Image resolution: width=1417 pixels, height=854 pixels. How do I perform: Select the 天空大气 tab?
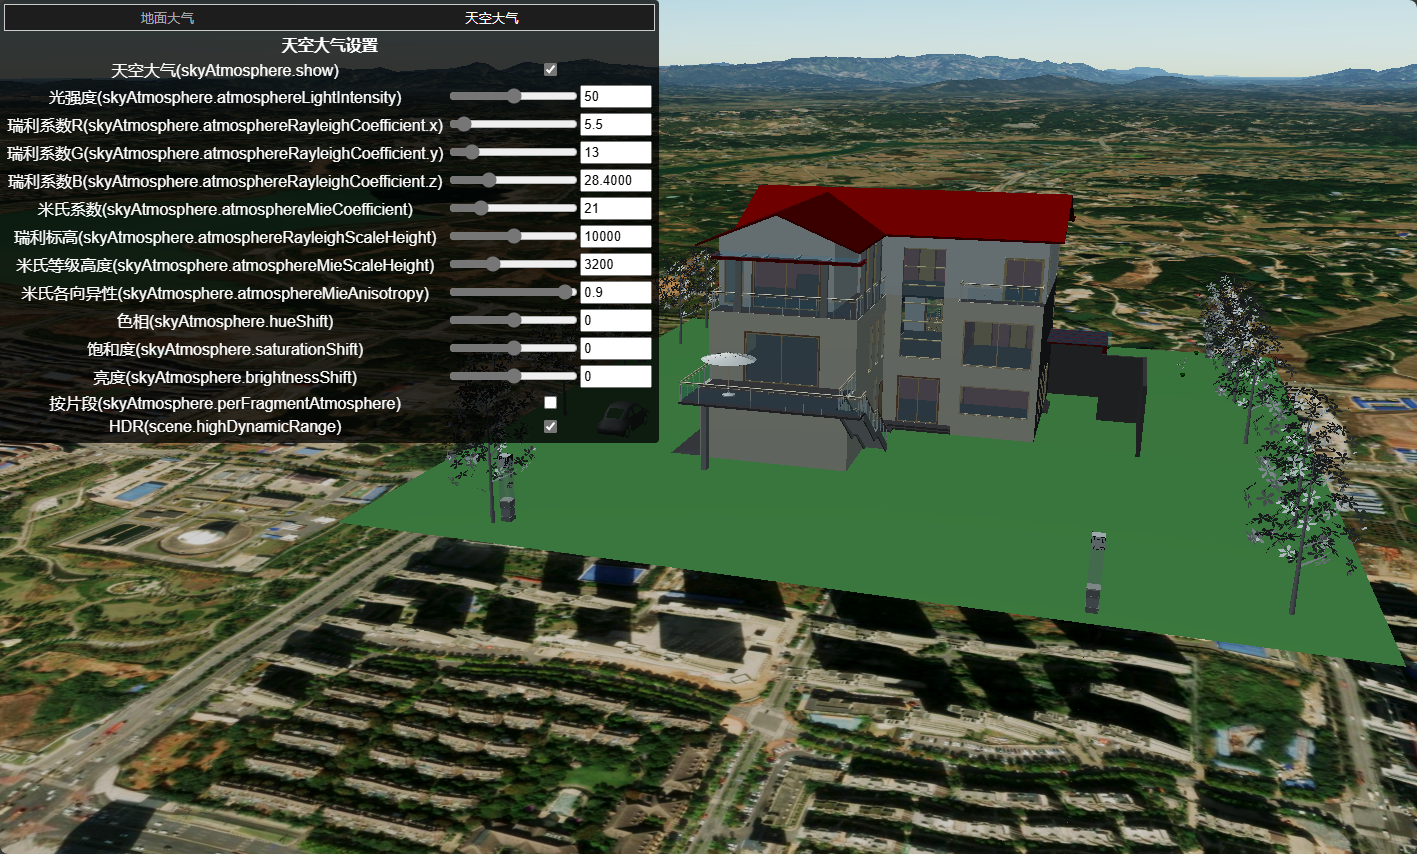tap(491, 18)
